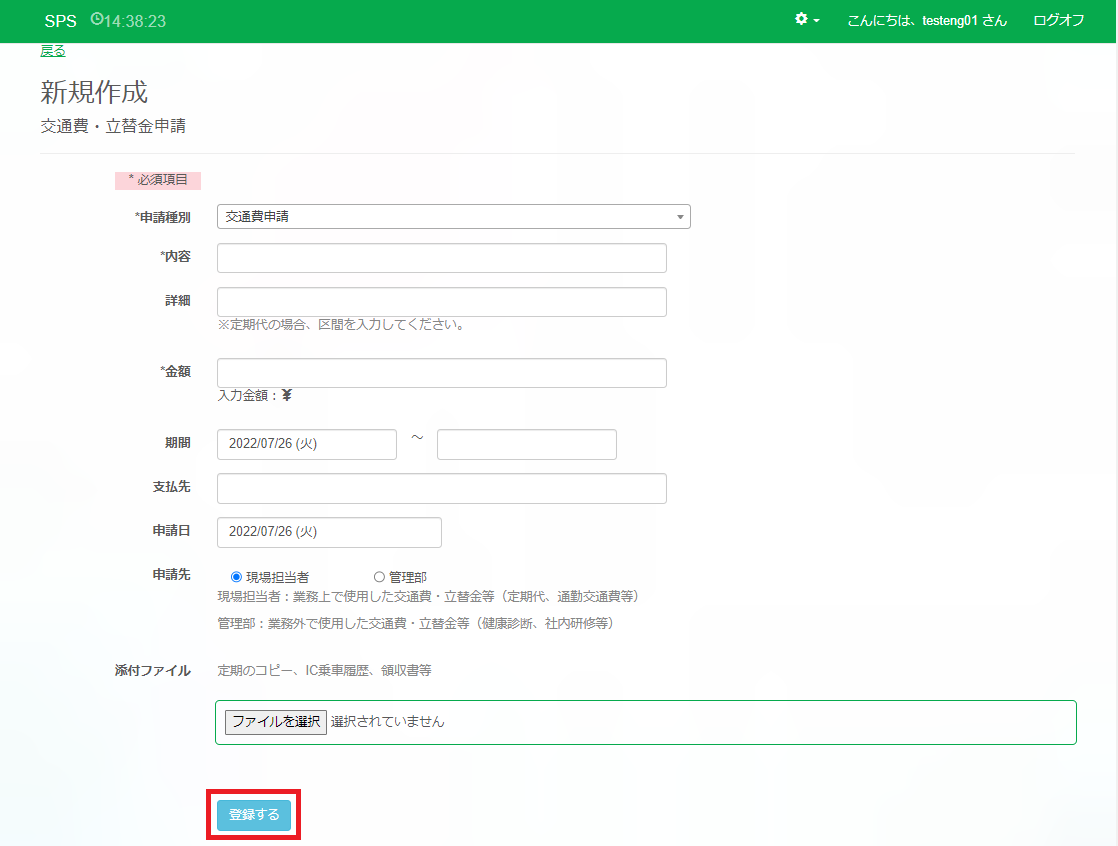Click the clock icon beside the time

[x=96, y=20]
